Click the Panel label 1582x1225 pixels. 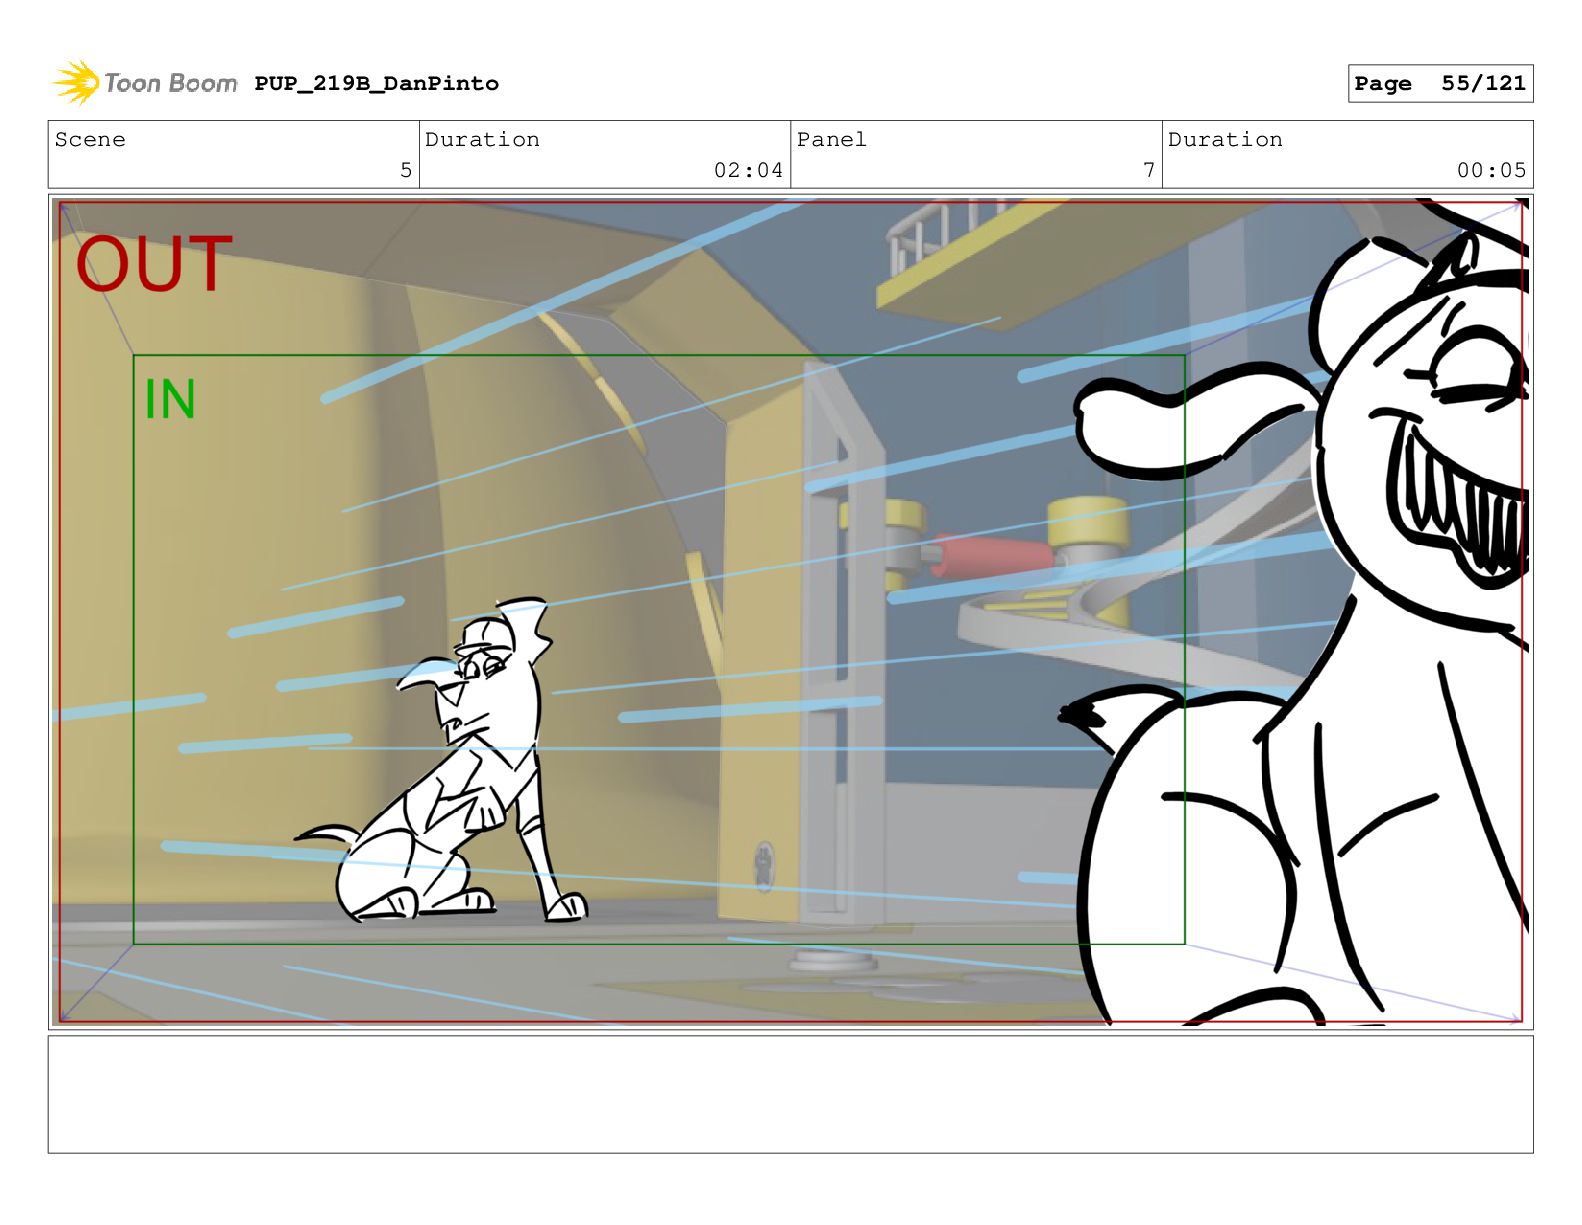(831, 139)
